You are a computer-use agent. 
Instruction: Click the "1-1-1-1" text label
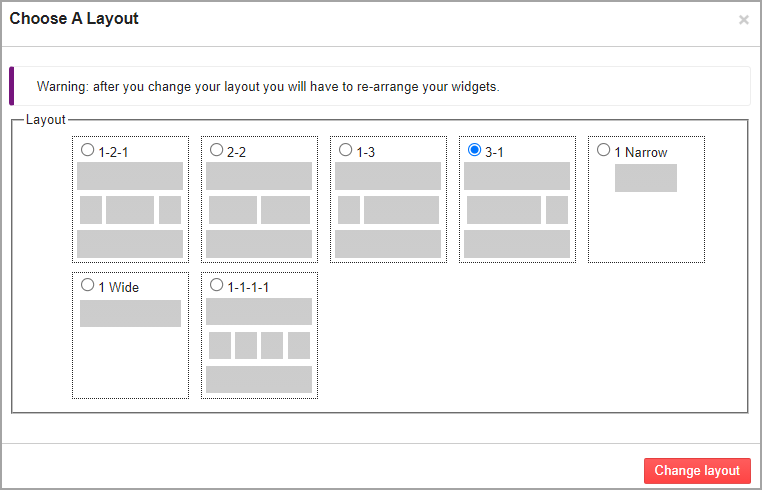248,287
